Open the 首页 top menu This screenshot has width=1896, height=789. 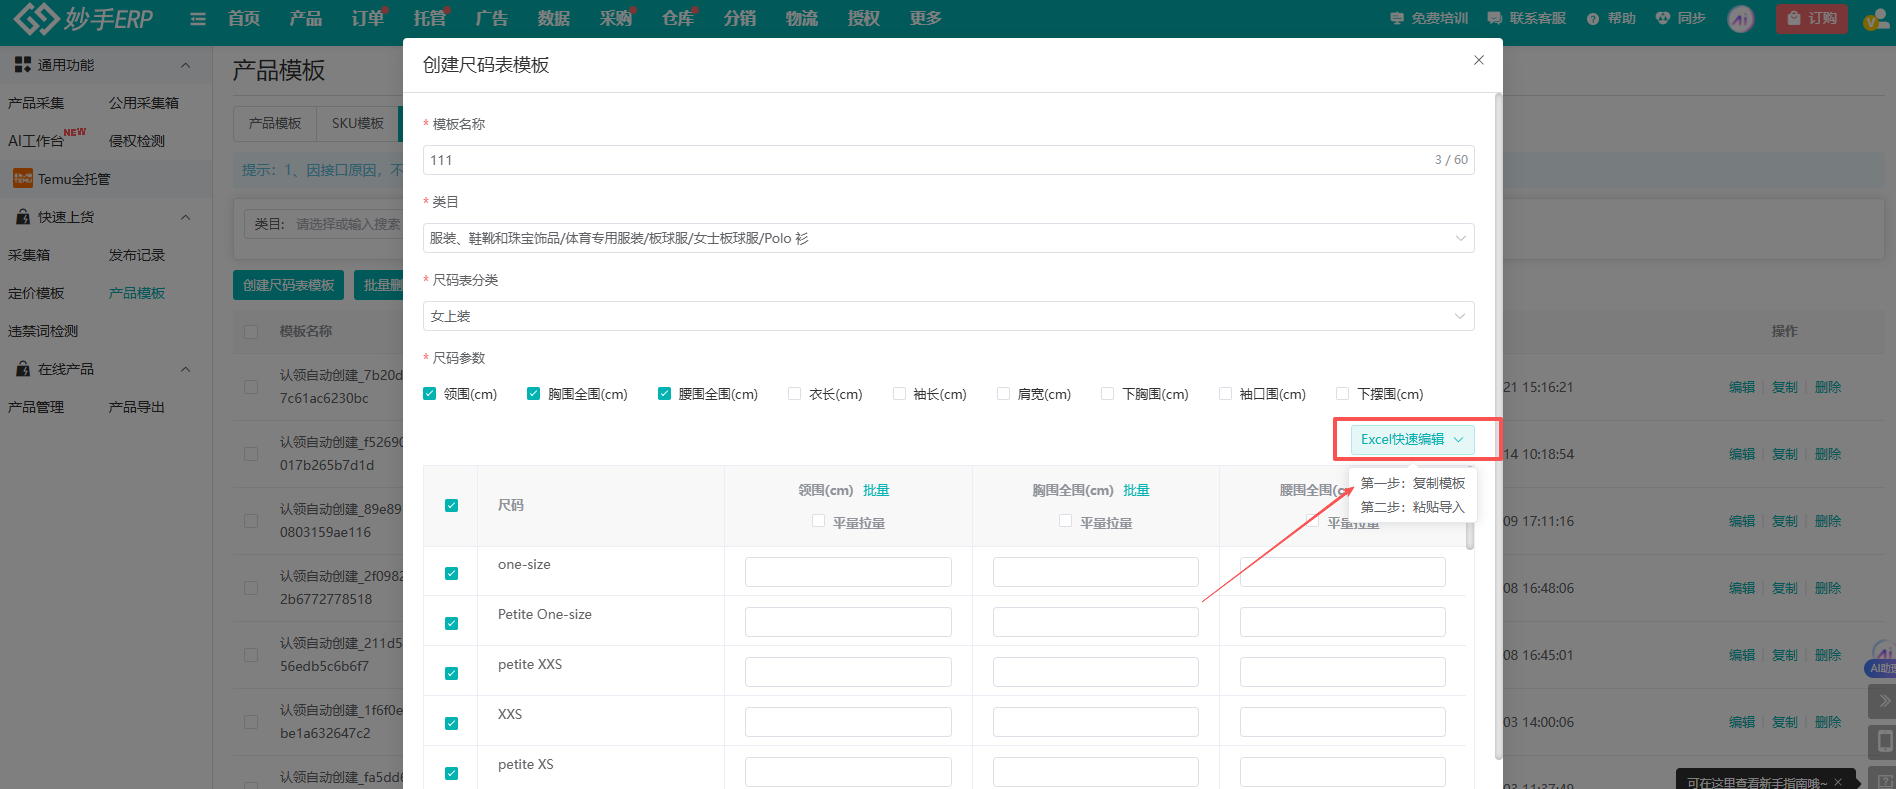(244, 18)
